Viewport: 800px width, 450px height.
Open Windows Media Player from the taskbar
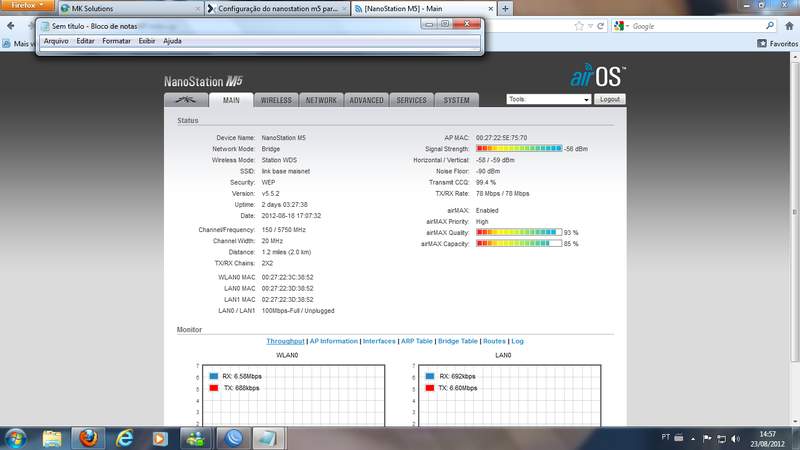pos(160,439)
